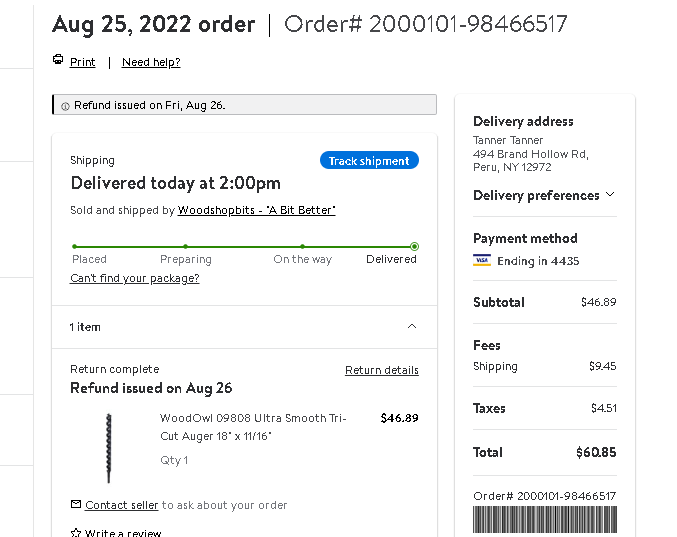
Task: Click the order barcode image
Action: coord(545,520)
